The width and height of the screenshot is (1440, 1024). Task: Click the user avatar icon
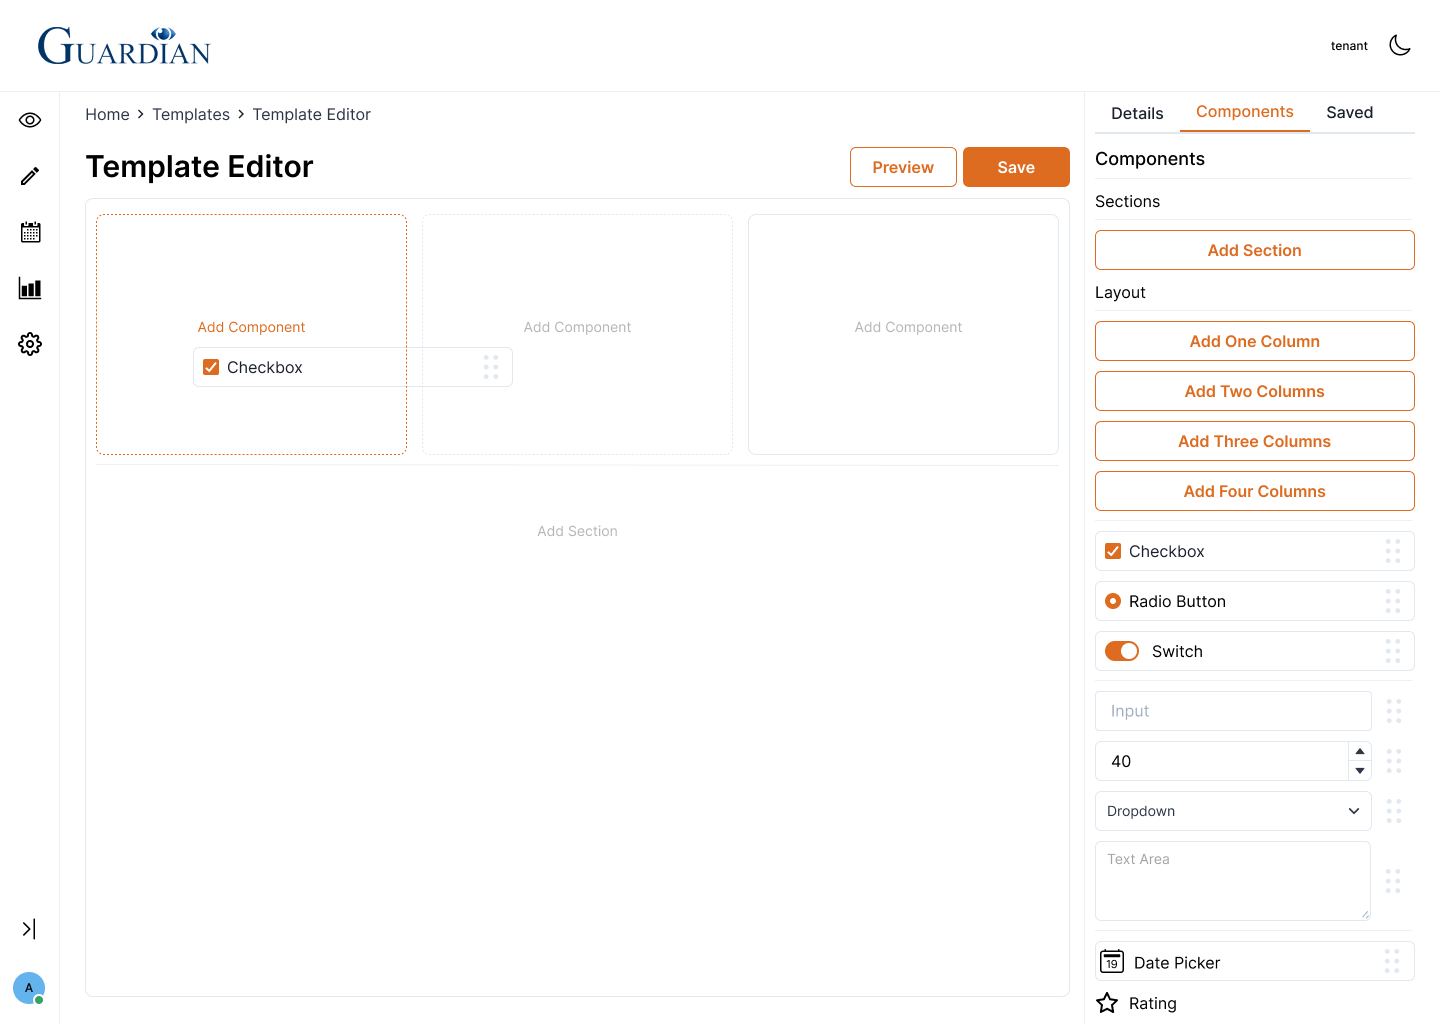pyautogui.click(x=29, y=988)
